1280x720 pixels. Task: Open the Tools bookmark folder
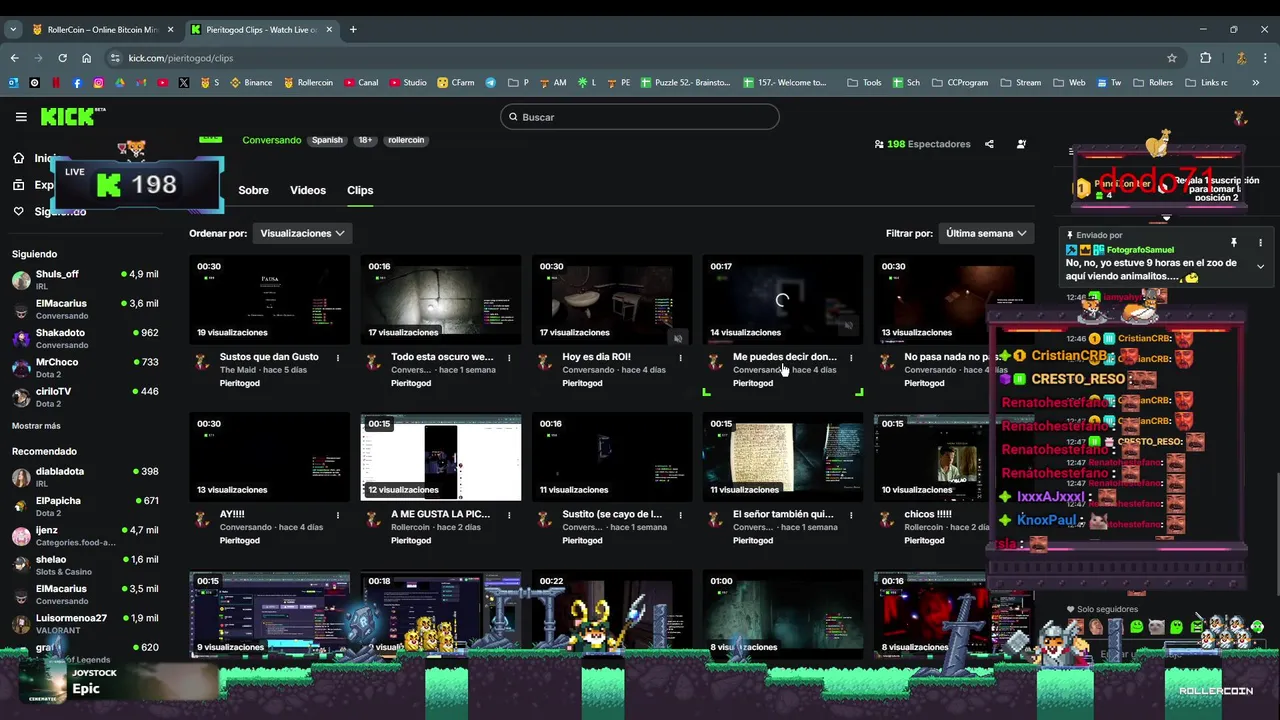click(865, 83)
